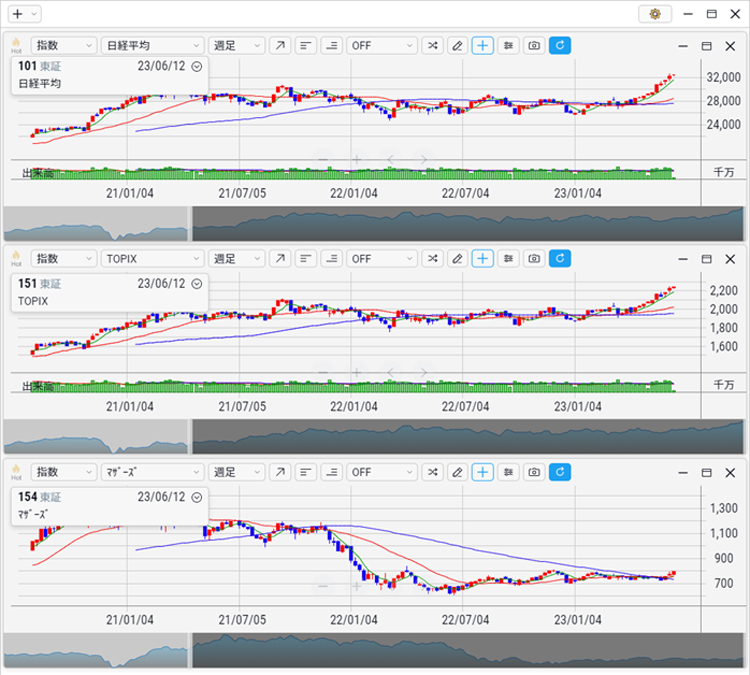Open the 週足 timeframe dropdown in TOPIX chart

(237, 259)
